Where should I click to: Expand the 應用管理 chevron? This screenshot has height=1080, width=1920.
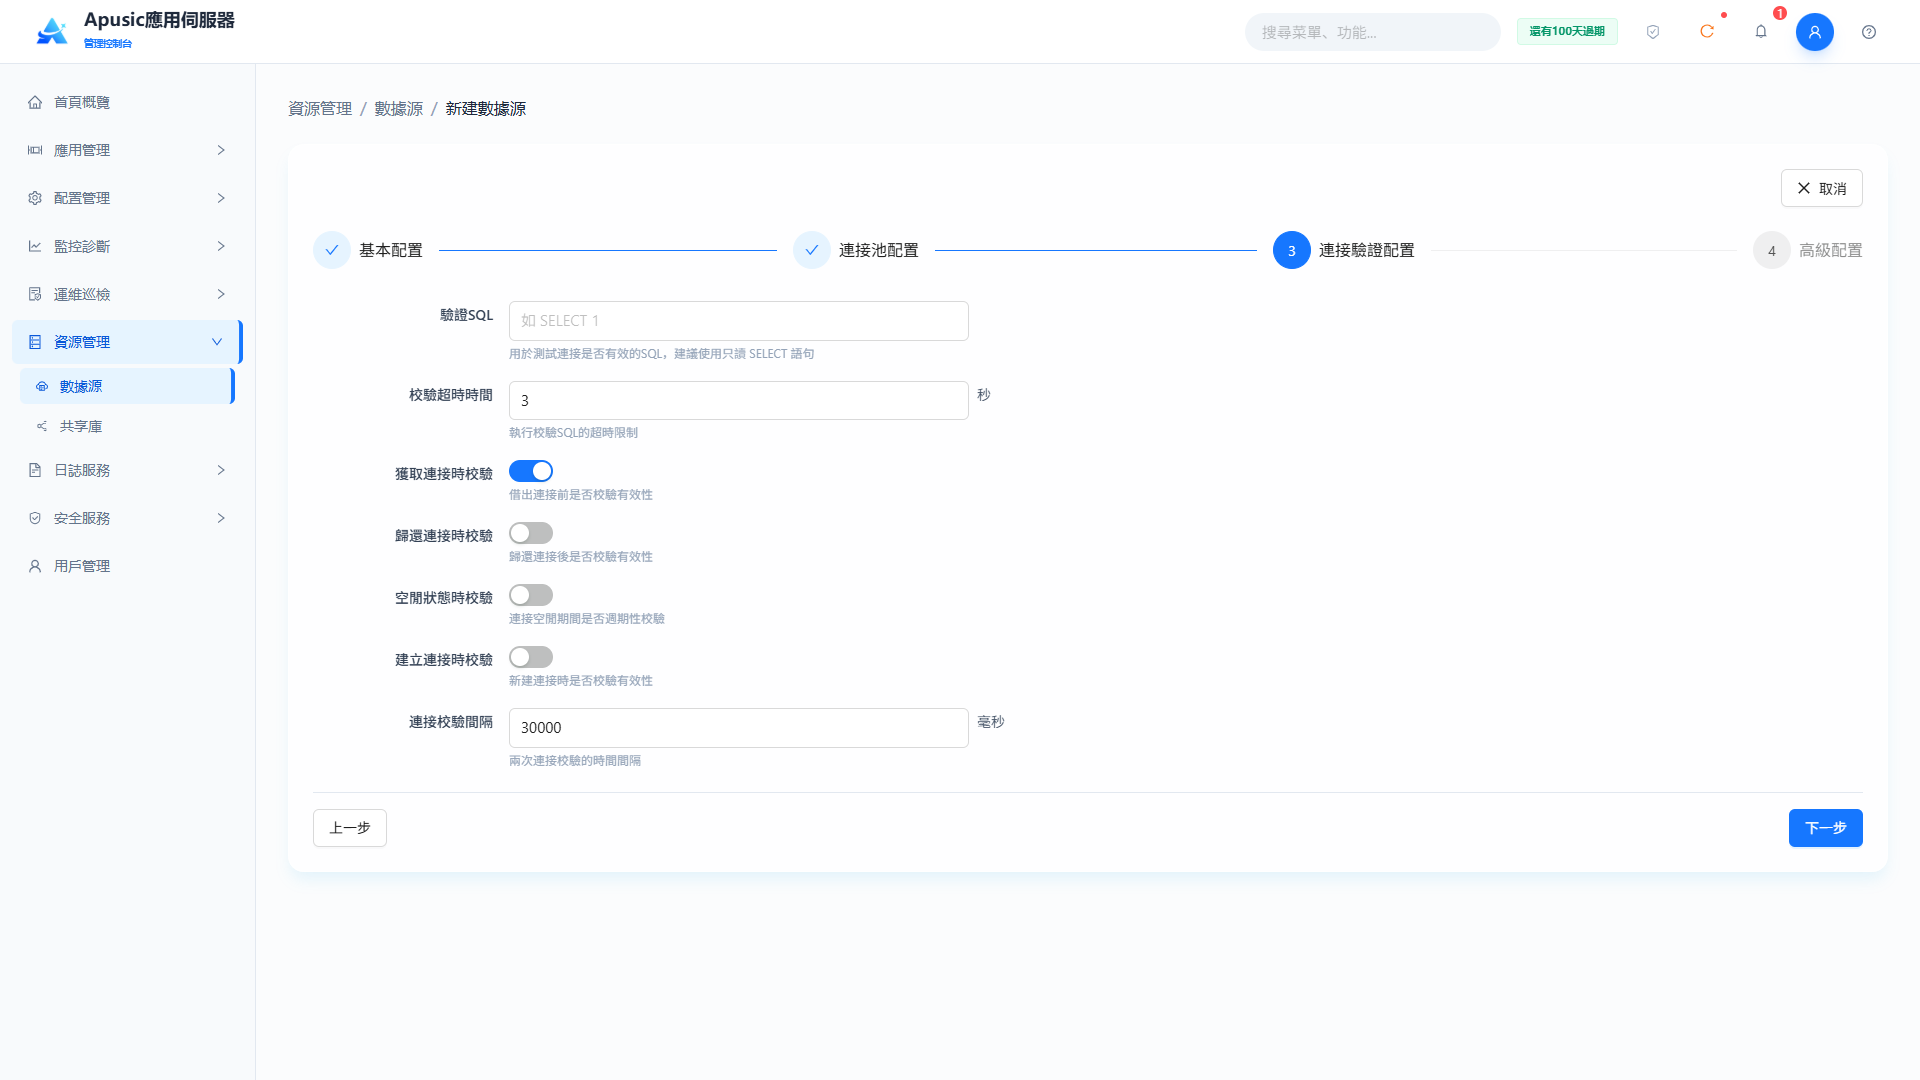coord(221,150)
